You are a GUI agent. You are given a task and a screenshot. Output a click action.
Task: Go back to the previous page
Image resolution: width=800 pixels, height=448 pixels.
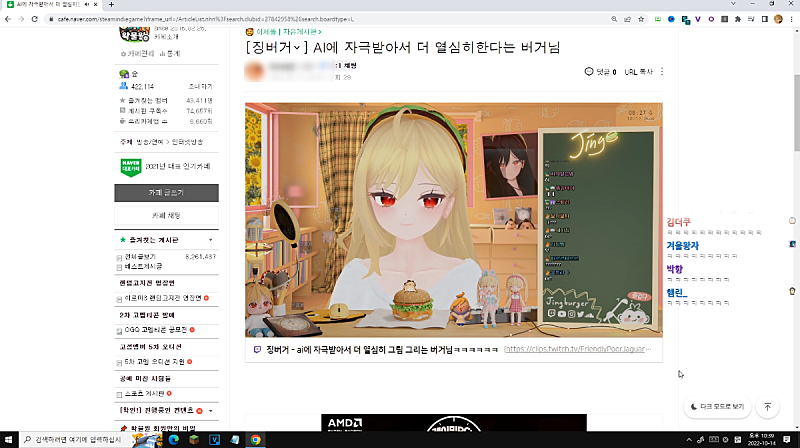8,19
